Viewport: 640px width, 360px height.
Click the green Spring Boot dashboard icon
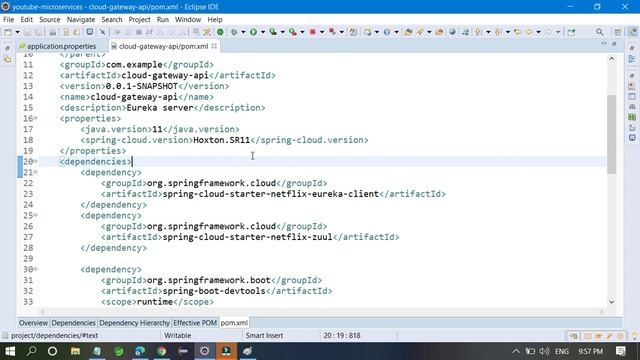pyautogui.click(x=220, y=32)
